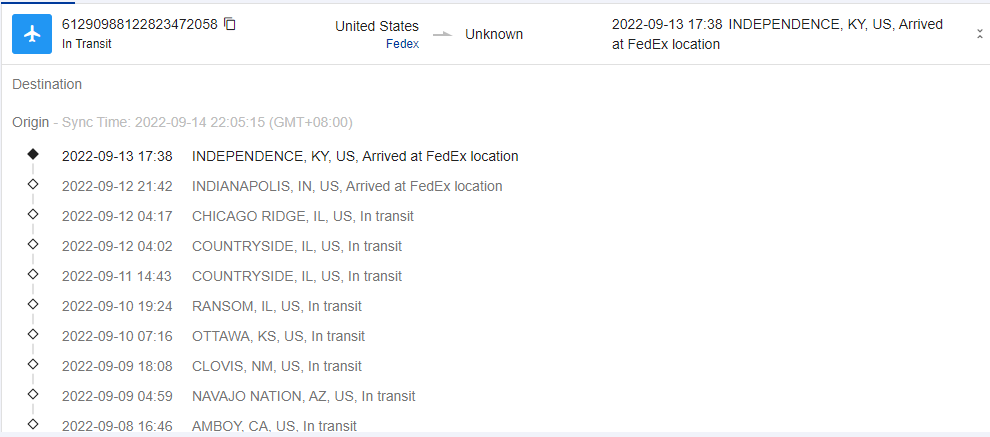Click the diamond marker for RANSOM, IL
This screenshot has width=990, height=437.
coord(33,305)
